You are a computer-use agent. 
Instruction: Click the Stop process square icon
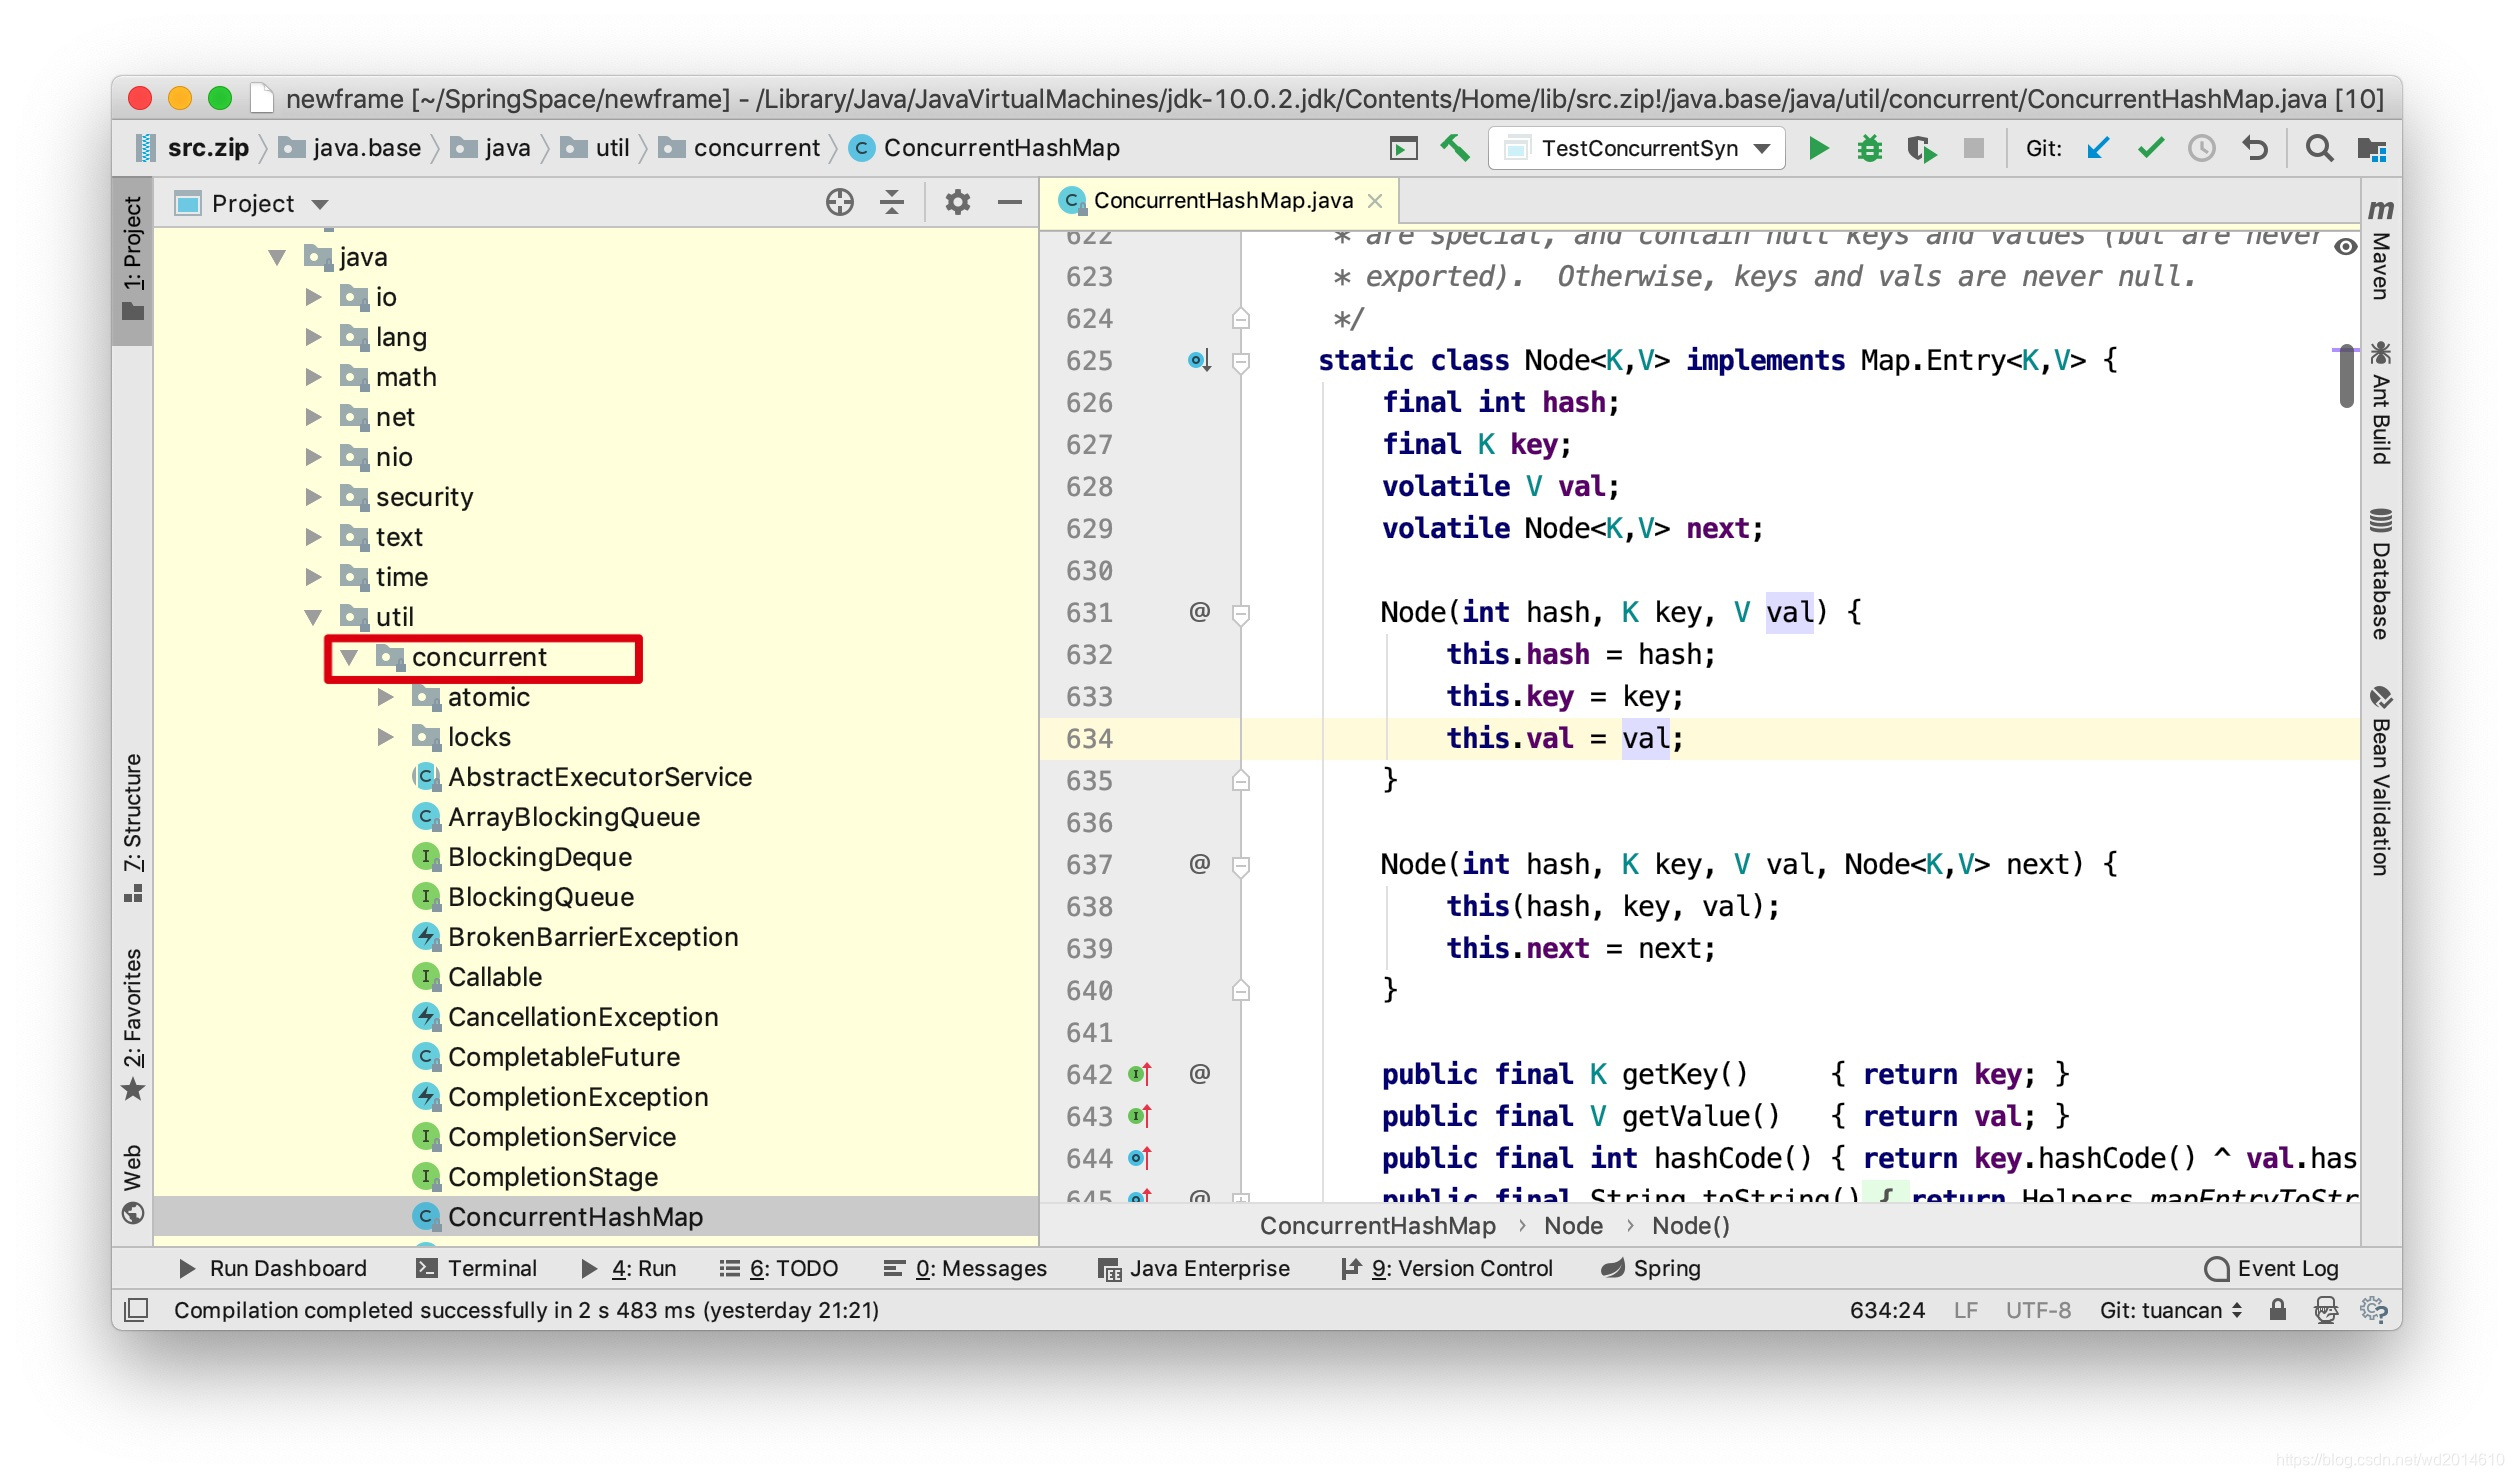coord(1973,148)
